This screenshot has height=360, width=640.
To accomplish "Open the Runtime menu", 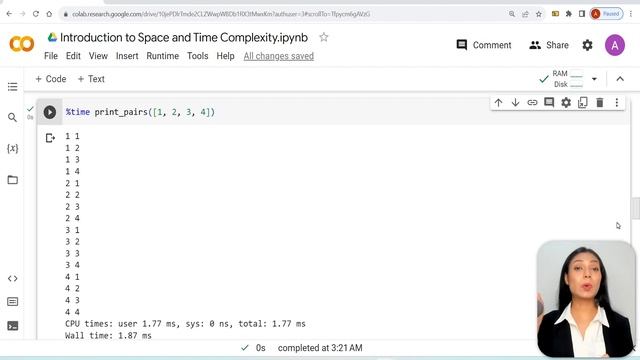I will (162, 56).
